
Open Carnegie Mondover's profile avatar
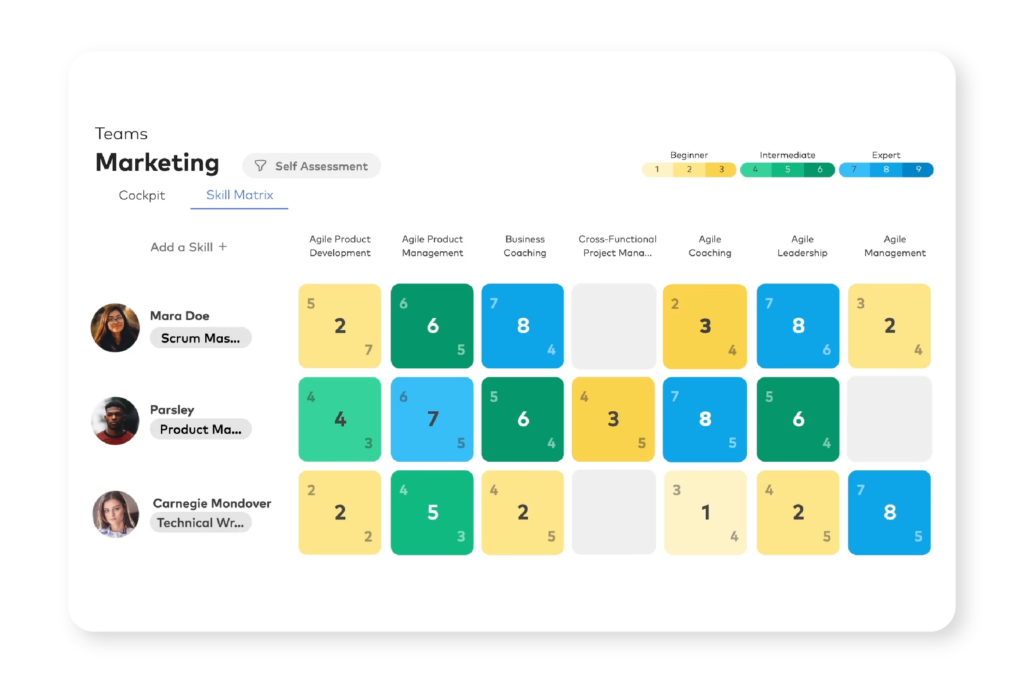[x=115, y=513]
